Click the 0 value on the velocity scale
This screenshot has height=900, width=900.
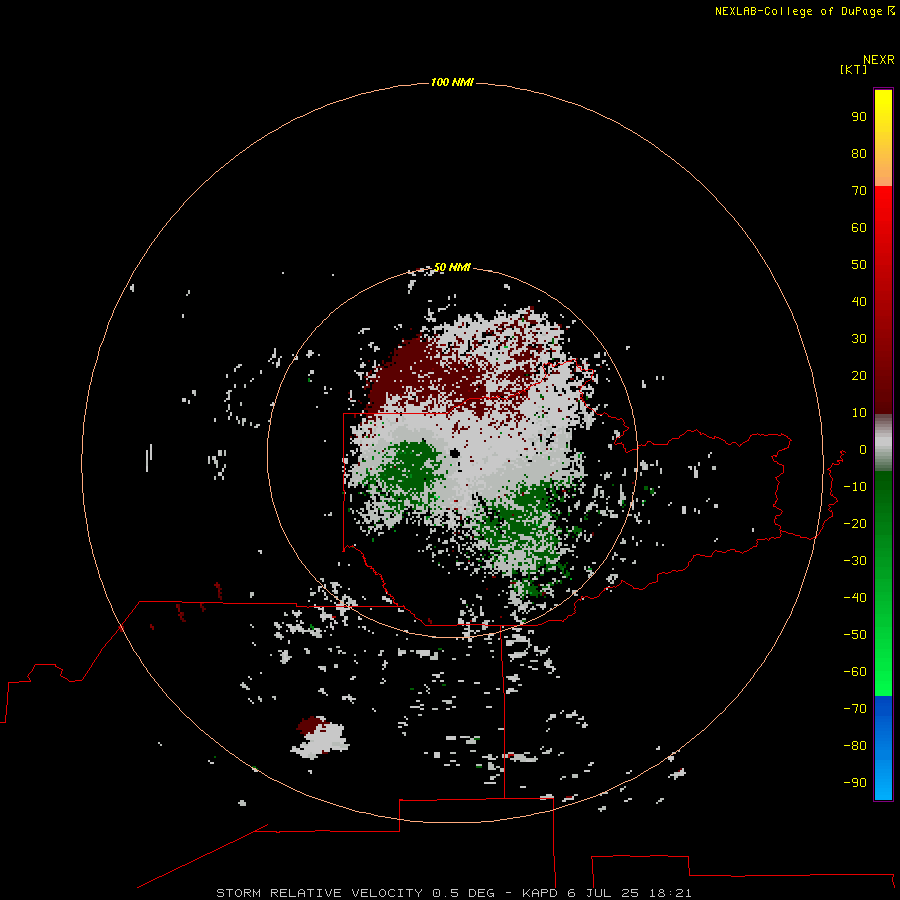(x=863, y=449)
